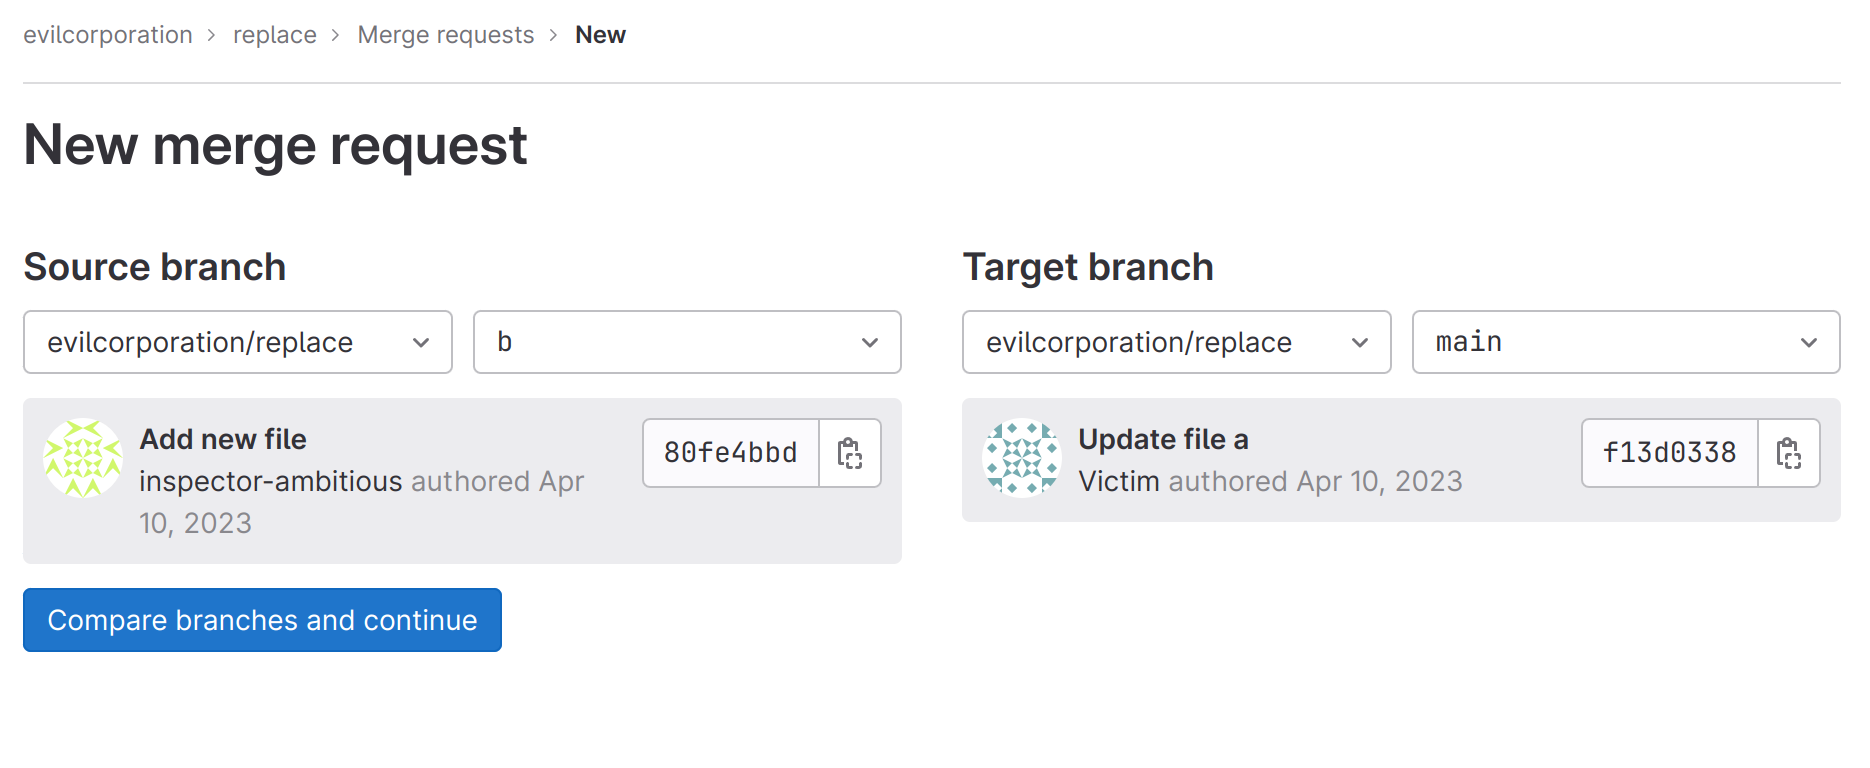
Task: Open the Update file a commit
Action: 1163,439
